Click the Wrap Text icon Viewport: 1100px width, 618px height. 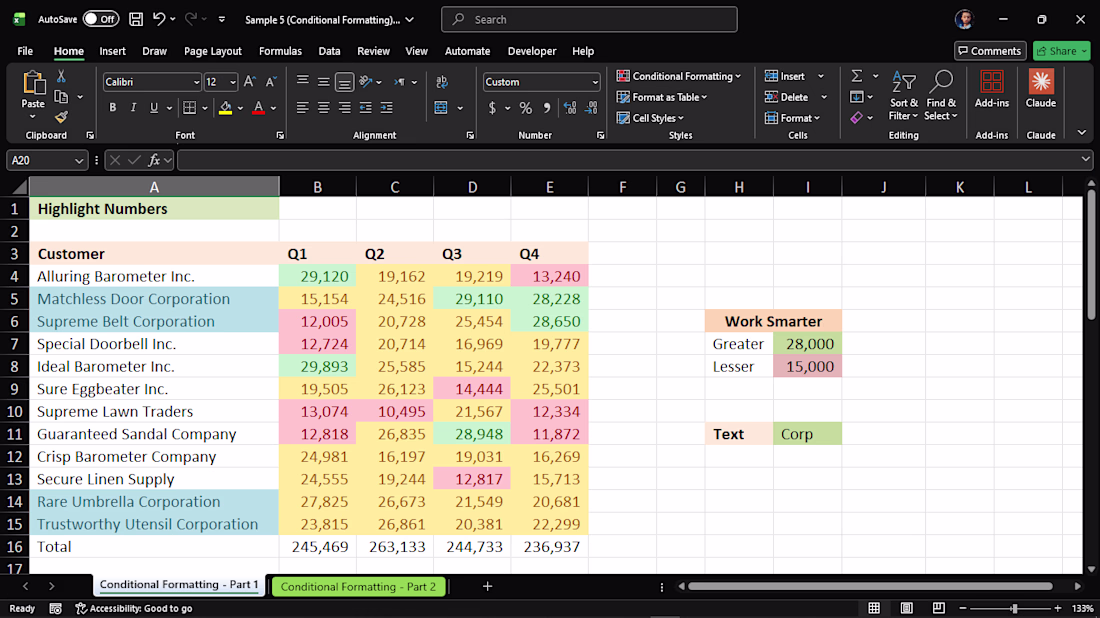coord(442,82)
